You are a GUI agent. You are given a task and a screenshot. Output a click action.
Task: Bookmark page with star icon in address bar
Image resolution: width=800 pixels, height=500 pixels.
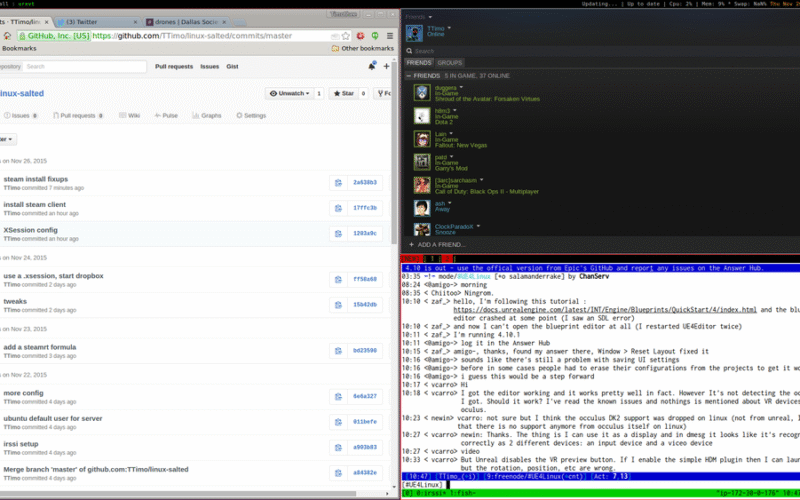tap(346, 35)
